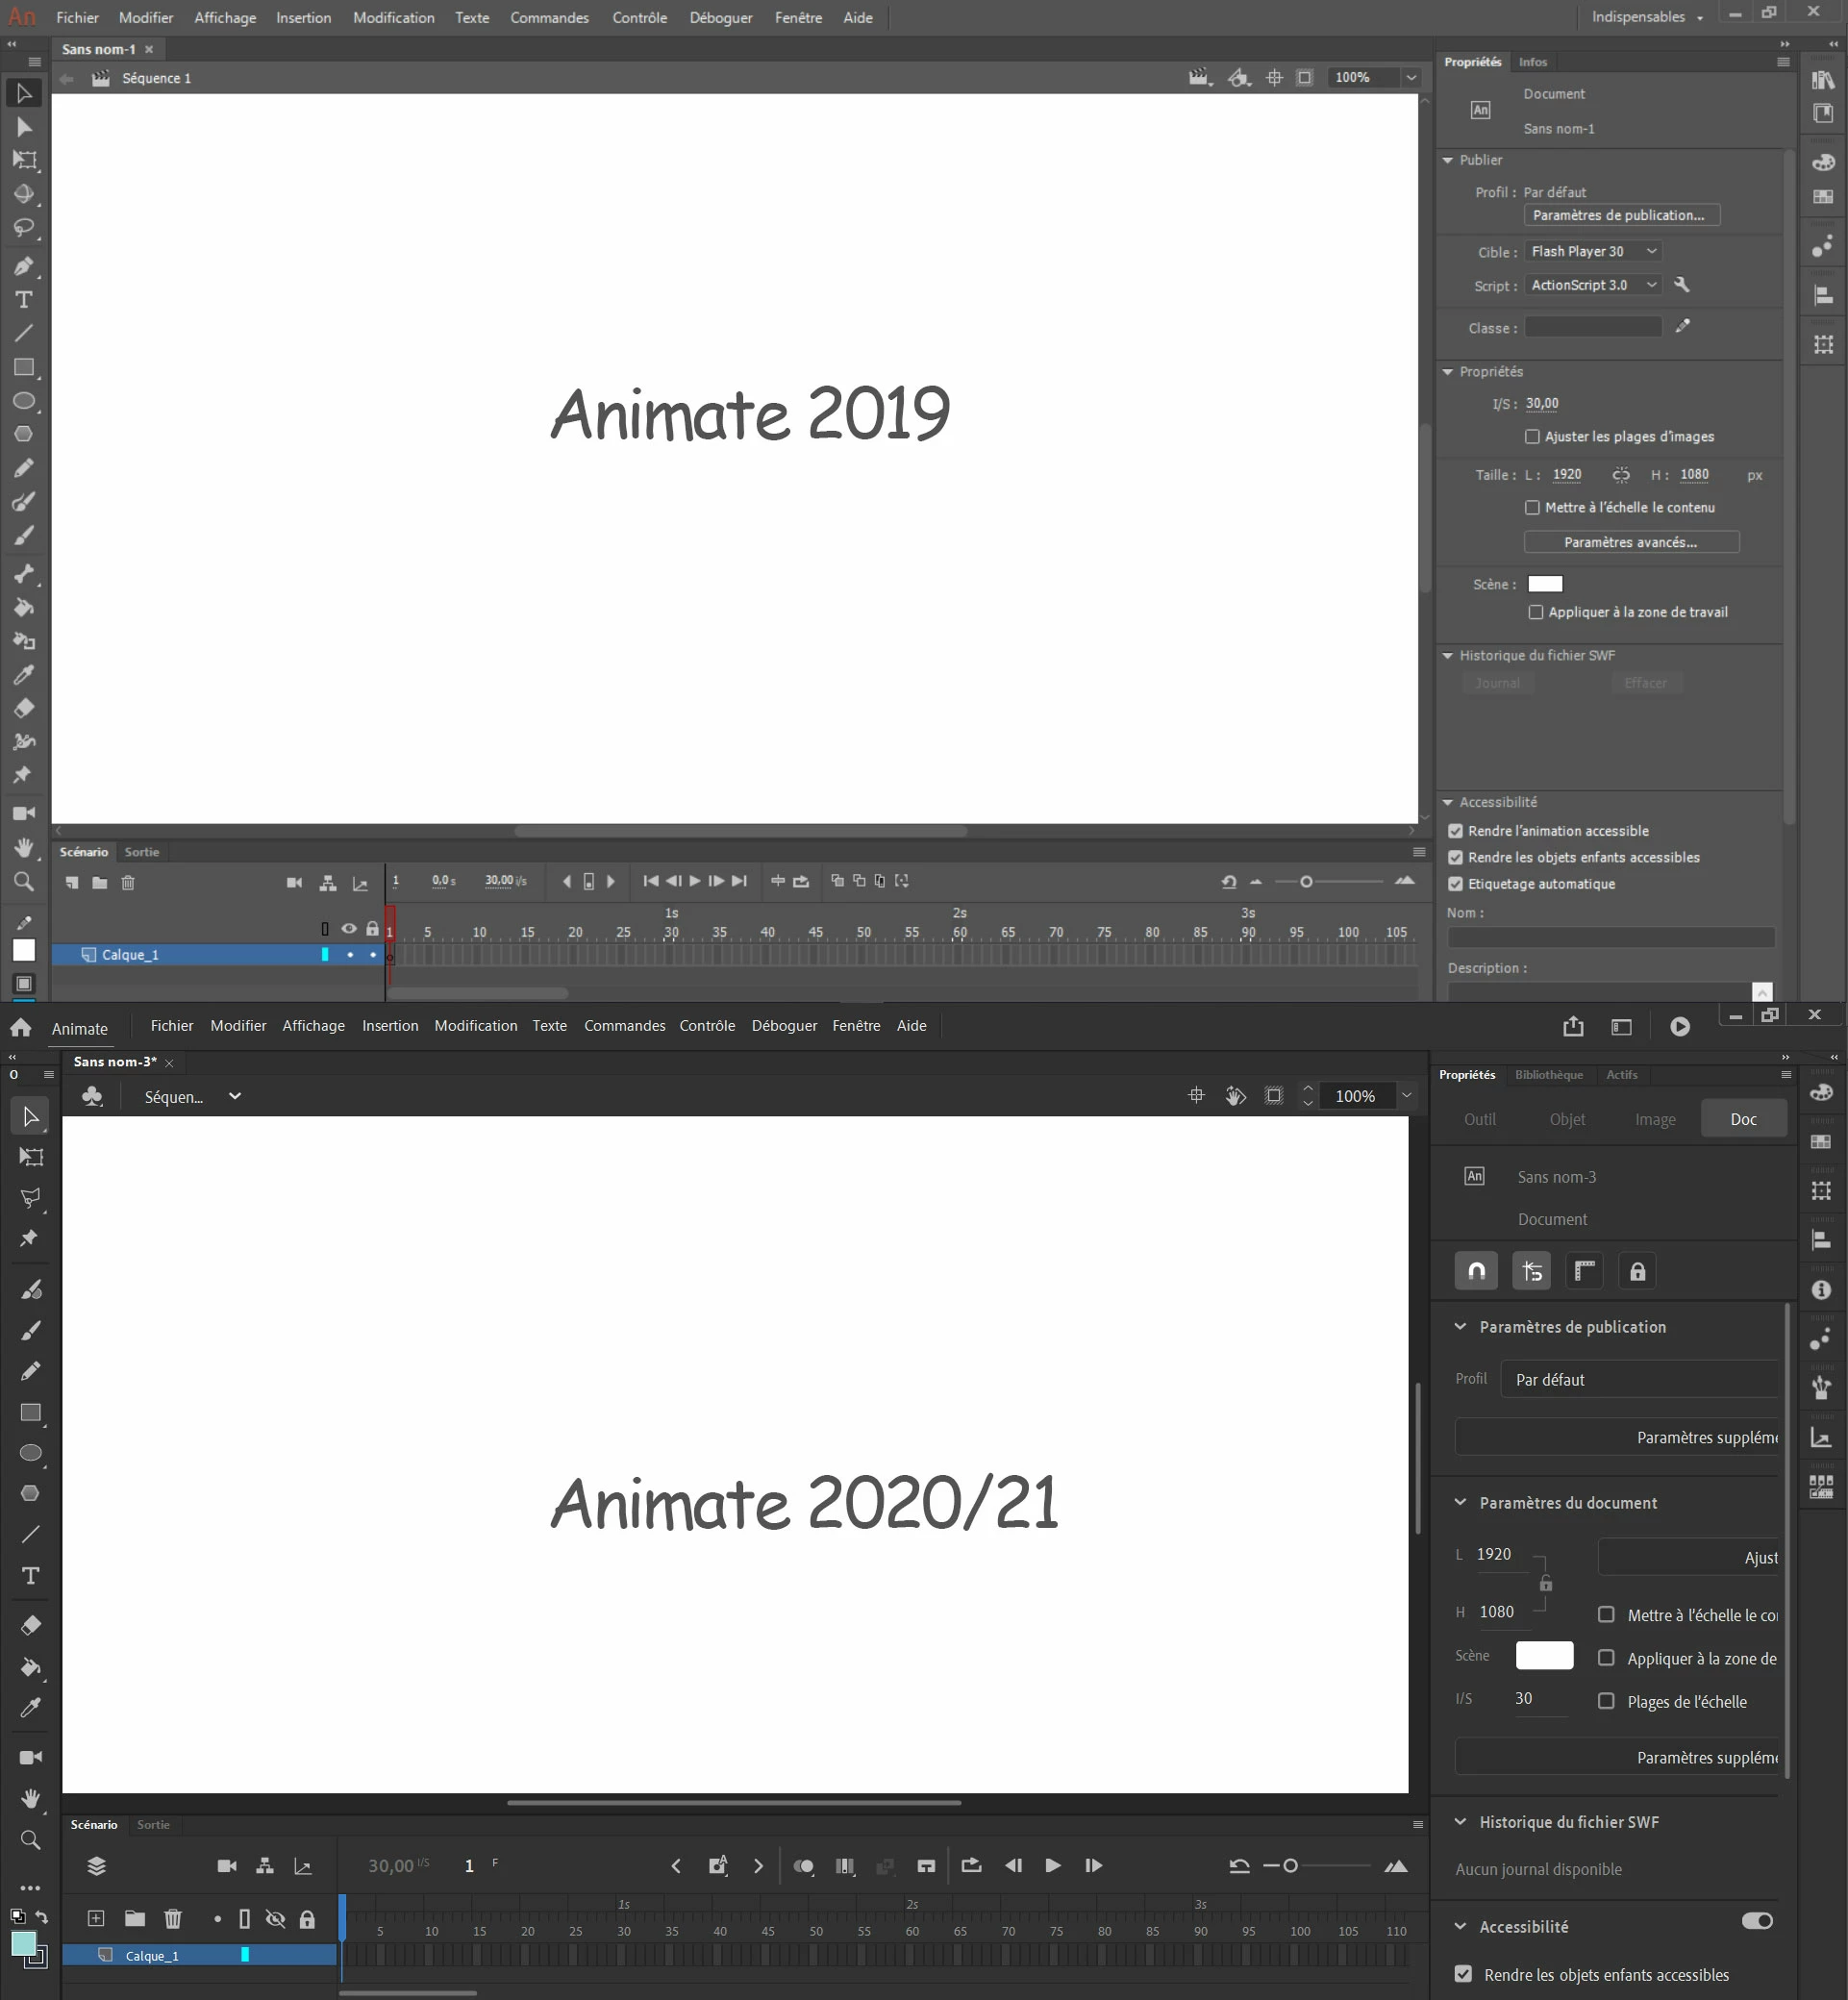Click the Paramètres avancés button
The image size is (1848, 2000).
coord(1630,542)
